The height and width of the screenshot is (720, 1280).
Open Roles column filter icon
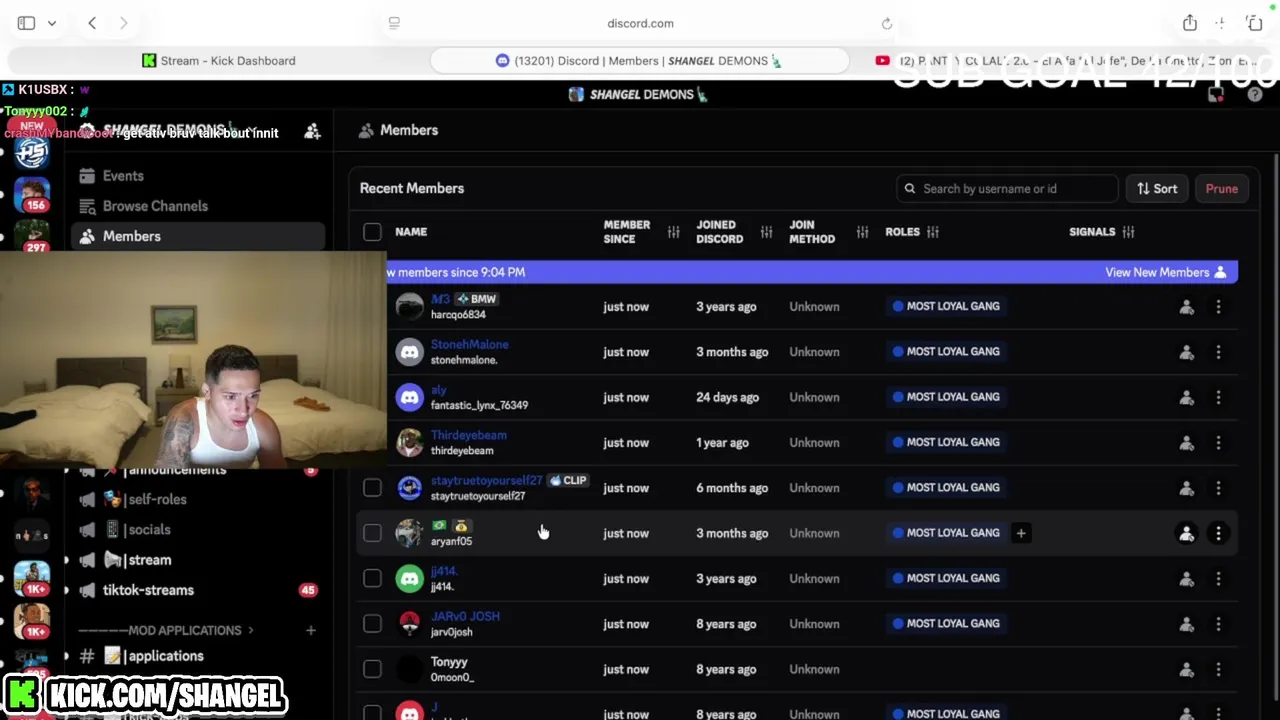tap(932, 232)
